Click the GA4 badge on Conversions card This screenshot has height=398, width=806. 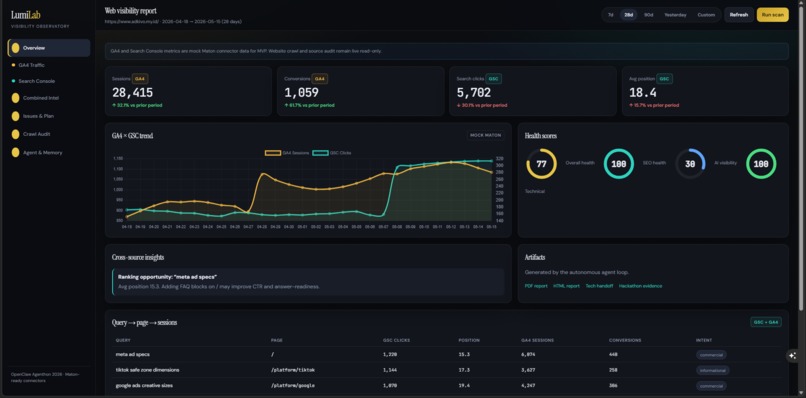click(x=320, y=79)
